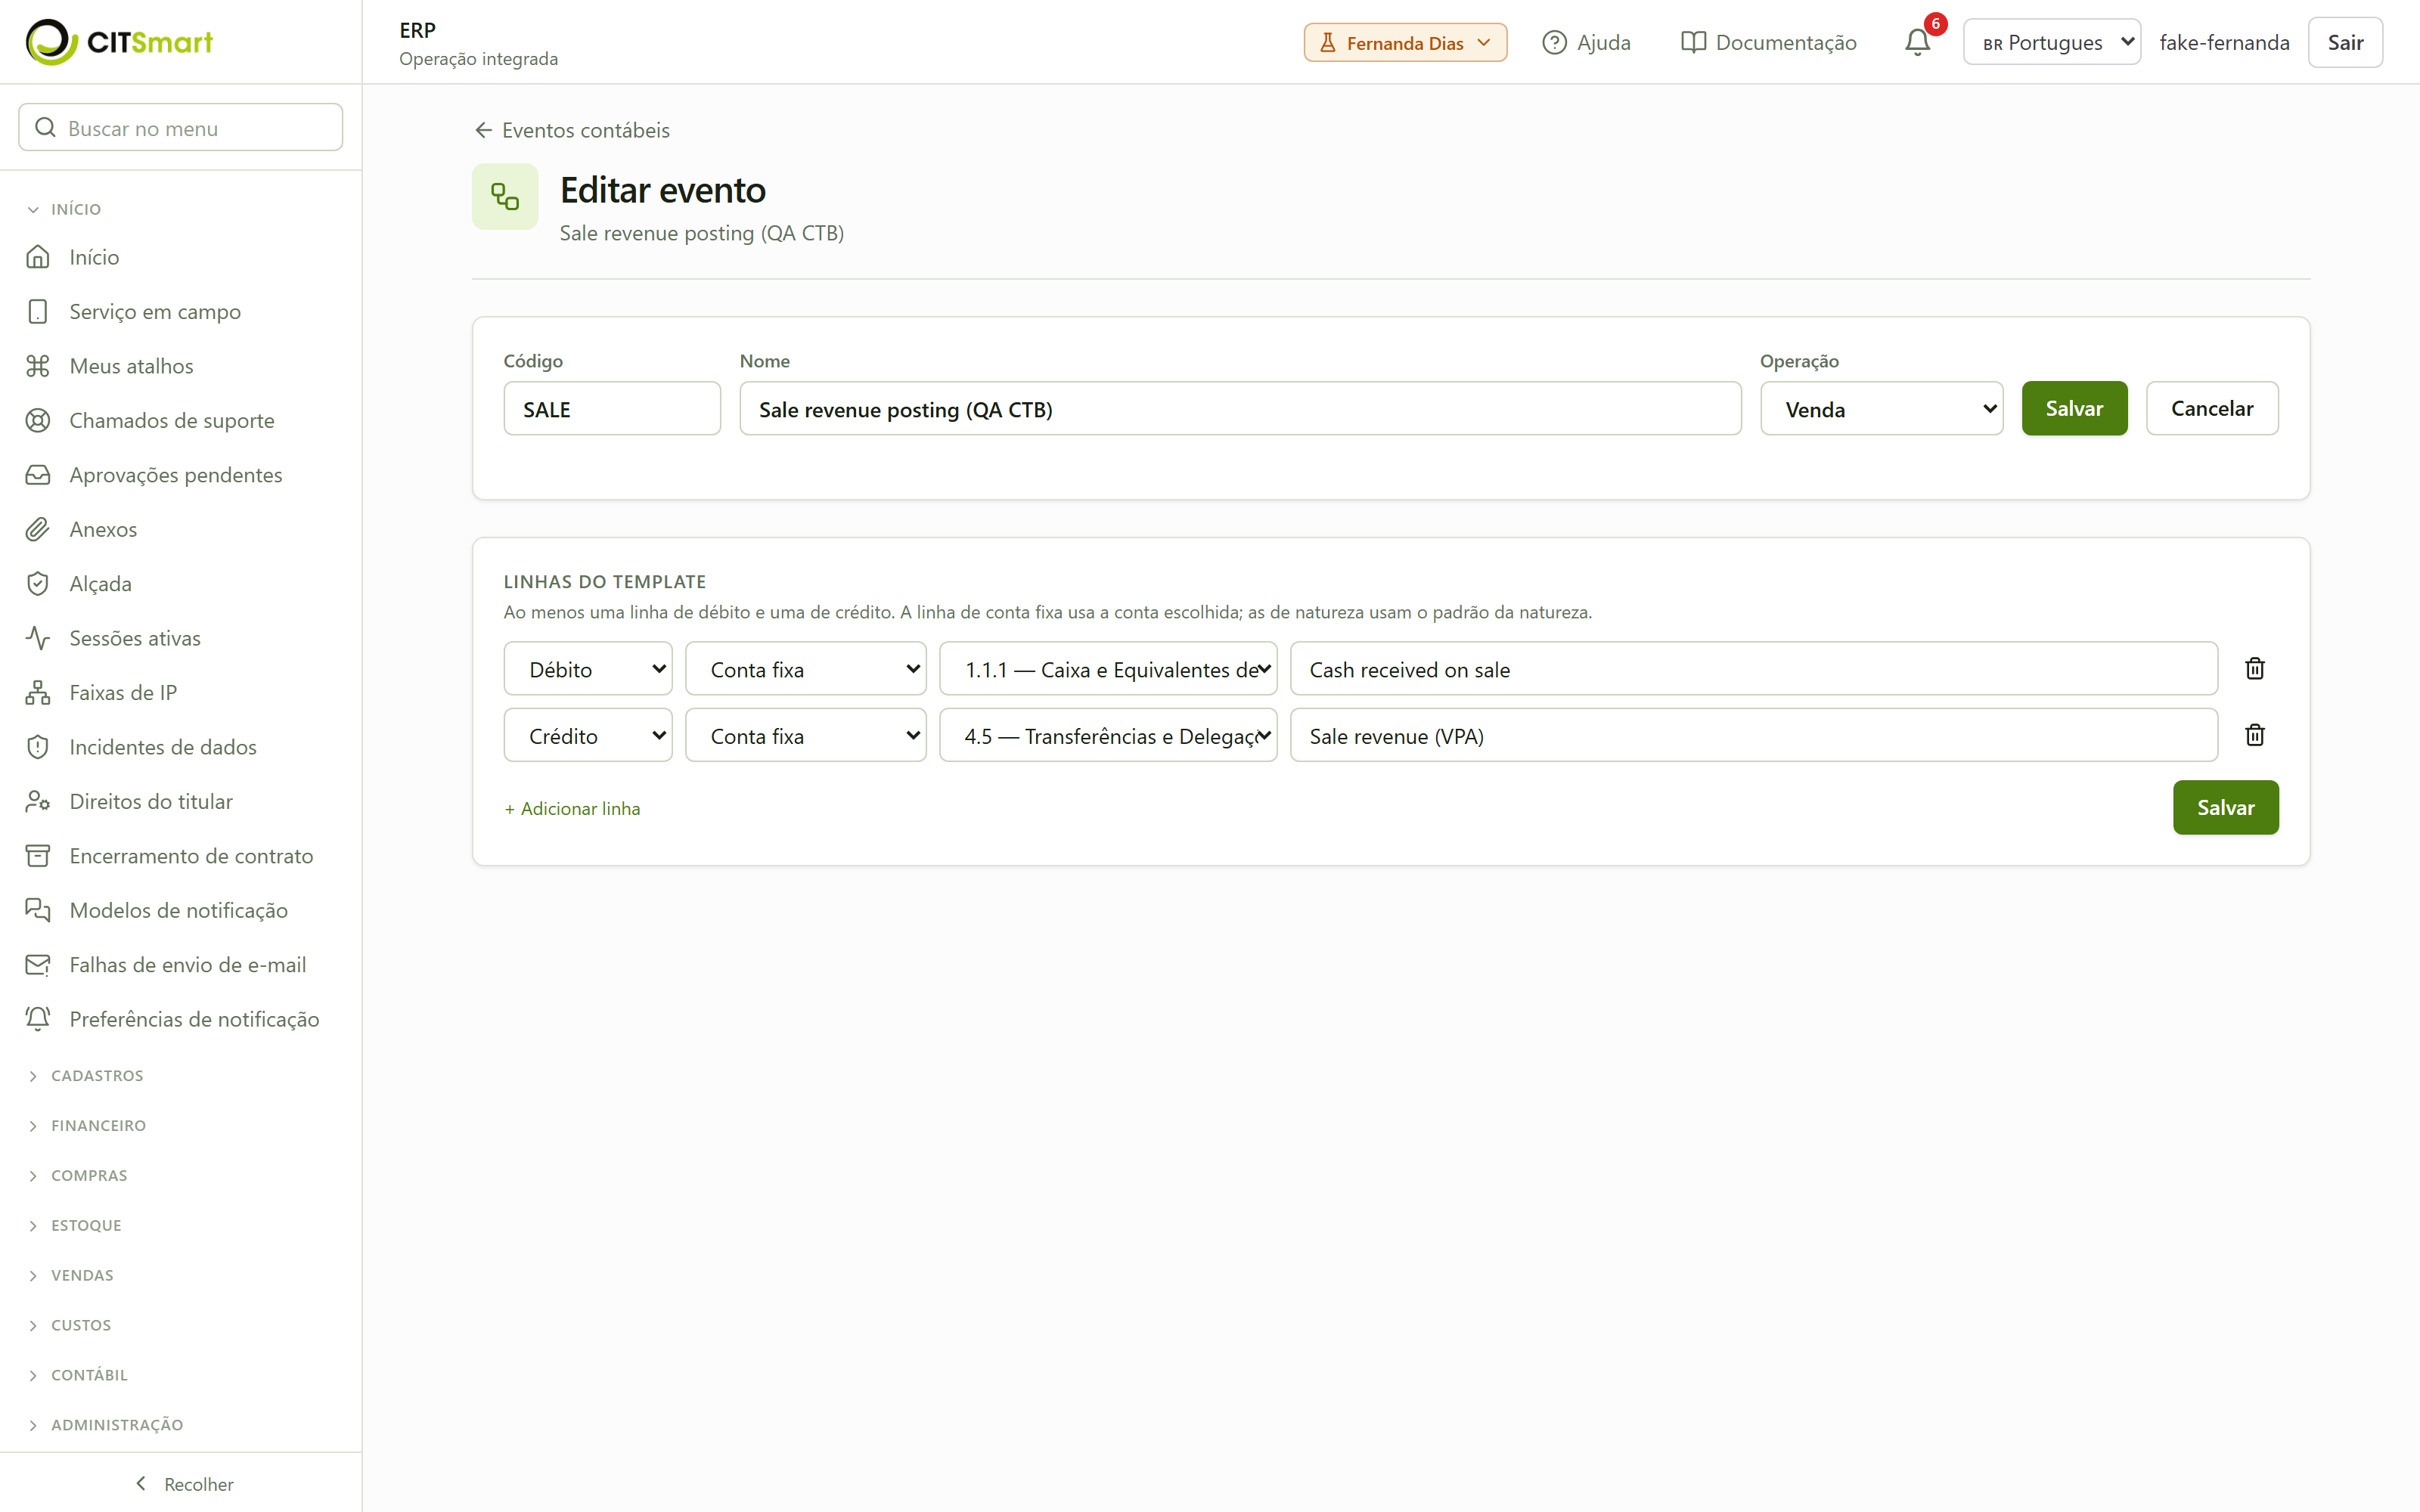Viewport: 2420px width, 1512px height.
Task: Click the Sessões ativas activity icon
Action: tap(38, 638)
